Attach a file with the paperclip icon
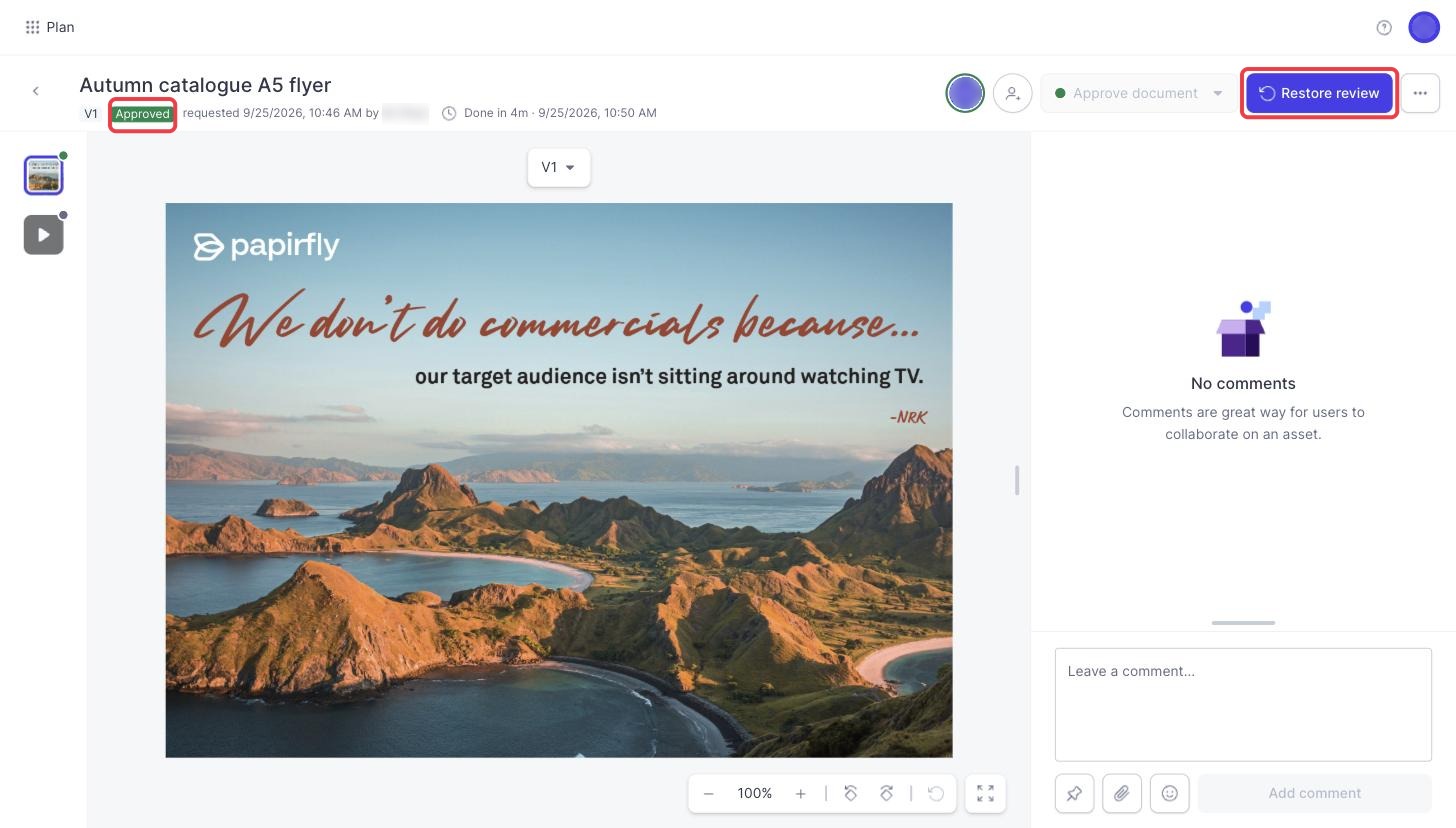 (x=1122, y=793)
